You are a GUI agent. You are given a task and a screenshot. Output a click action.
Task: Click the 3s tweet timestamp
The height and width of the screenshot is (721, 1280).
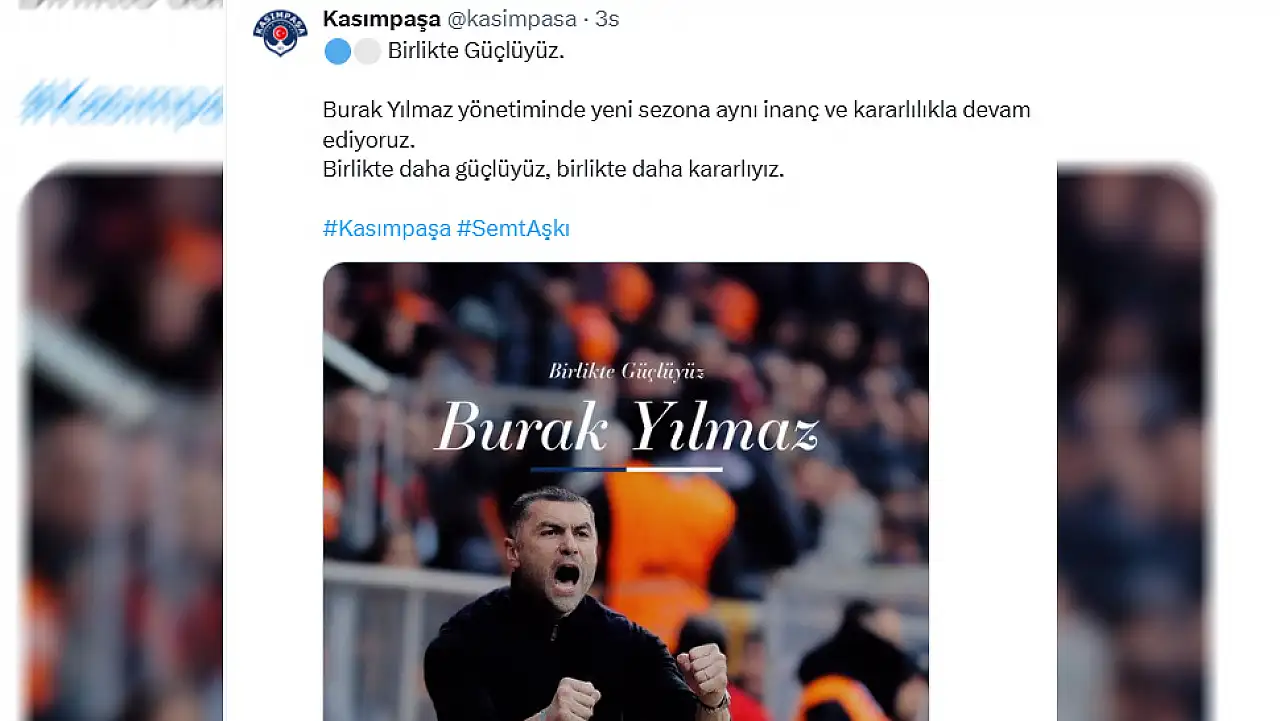(607, 19)
